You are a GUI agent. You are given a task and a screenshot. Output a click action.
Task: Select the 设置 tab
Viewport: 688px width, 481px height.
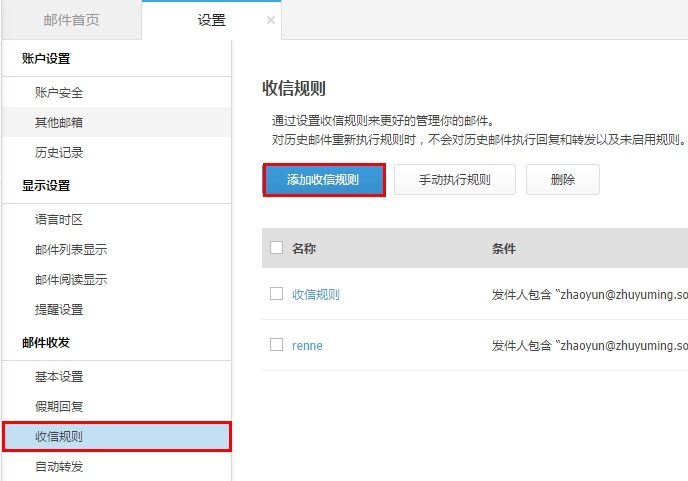(x=210, y=20)
